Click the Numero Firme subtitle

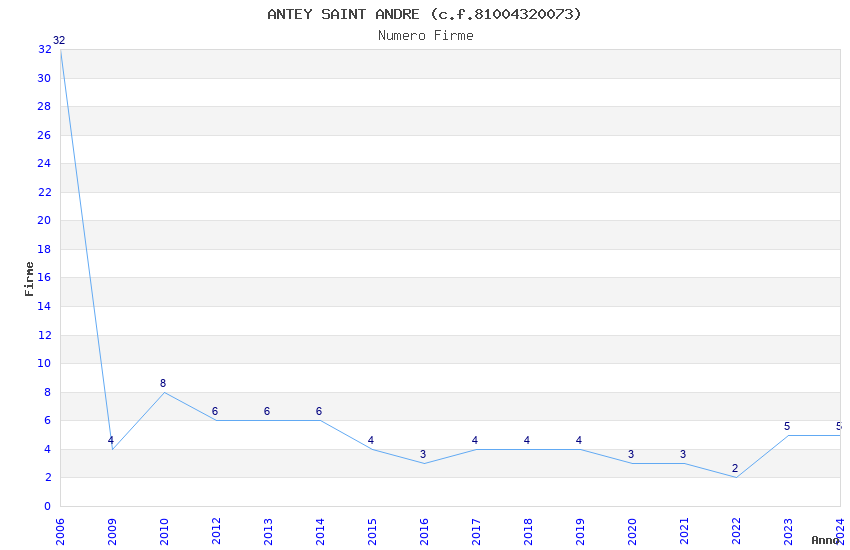click(426, 36)
